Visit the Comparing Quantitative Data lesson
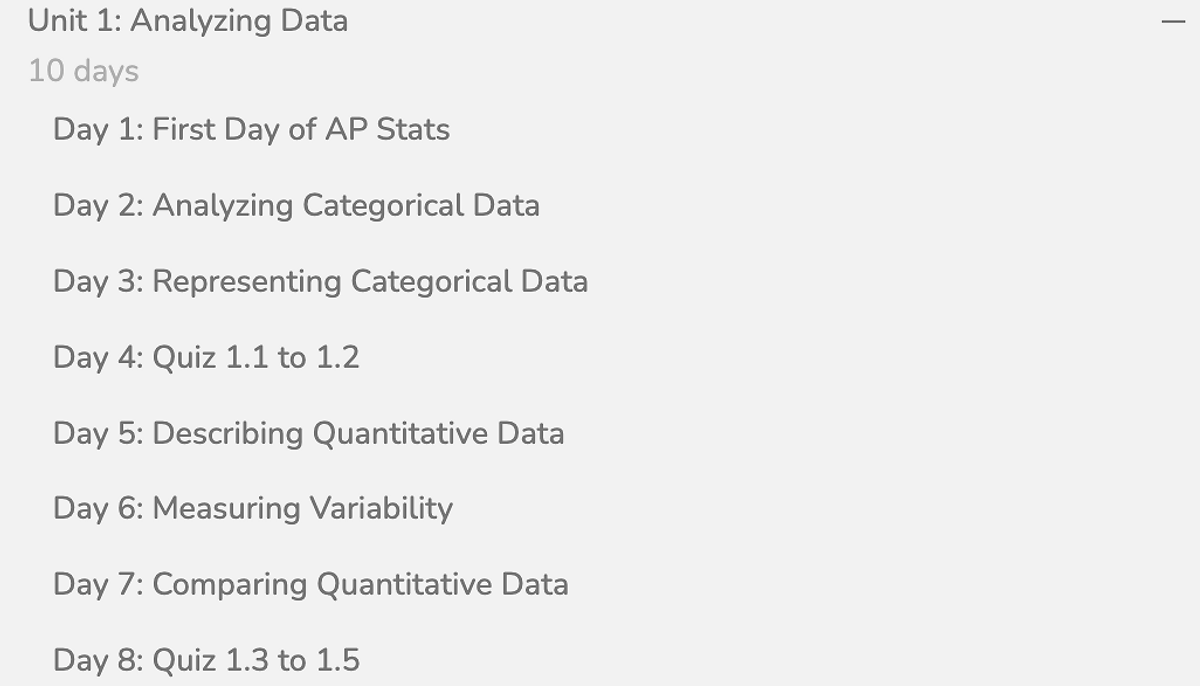This screenshot has width=1200, height=686. [x=310, y=585]
